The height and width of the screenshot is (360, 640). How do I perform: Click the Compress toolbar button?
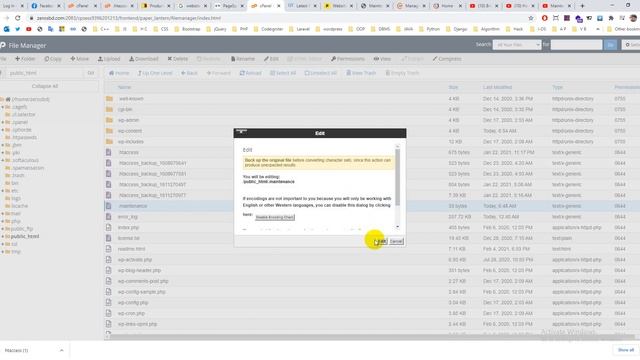447,59
